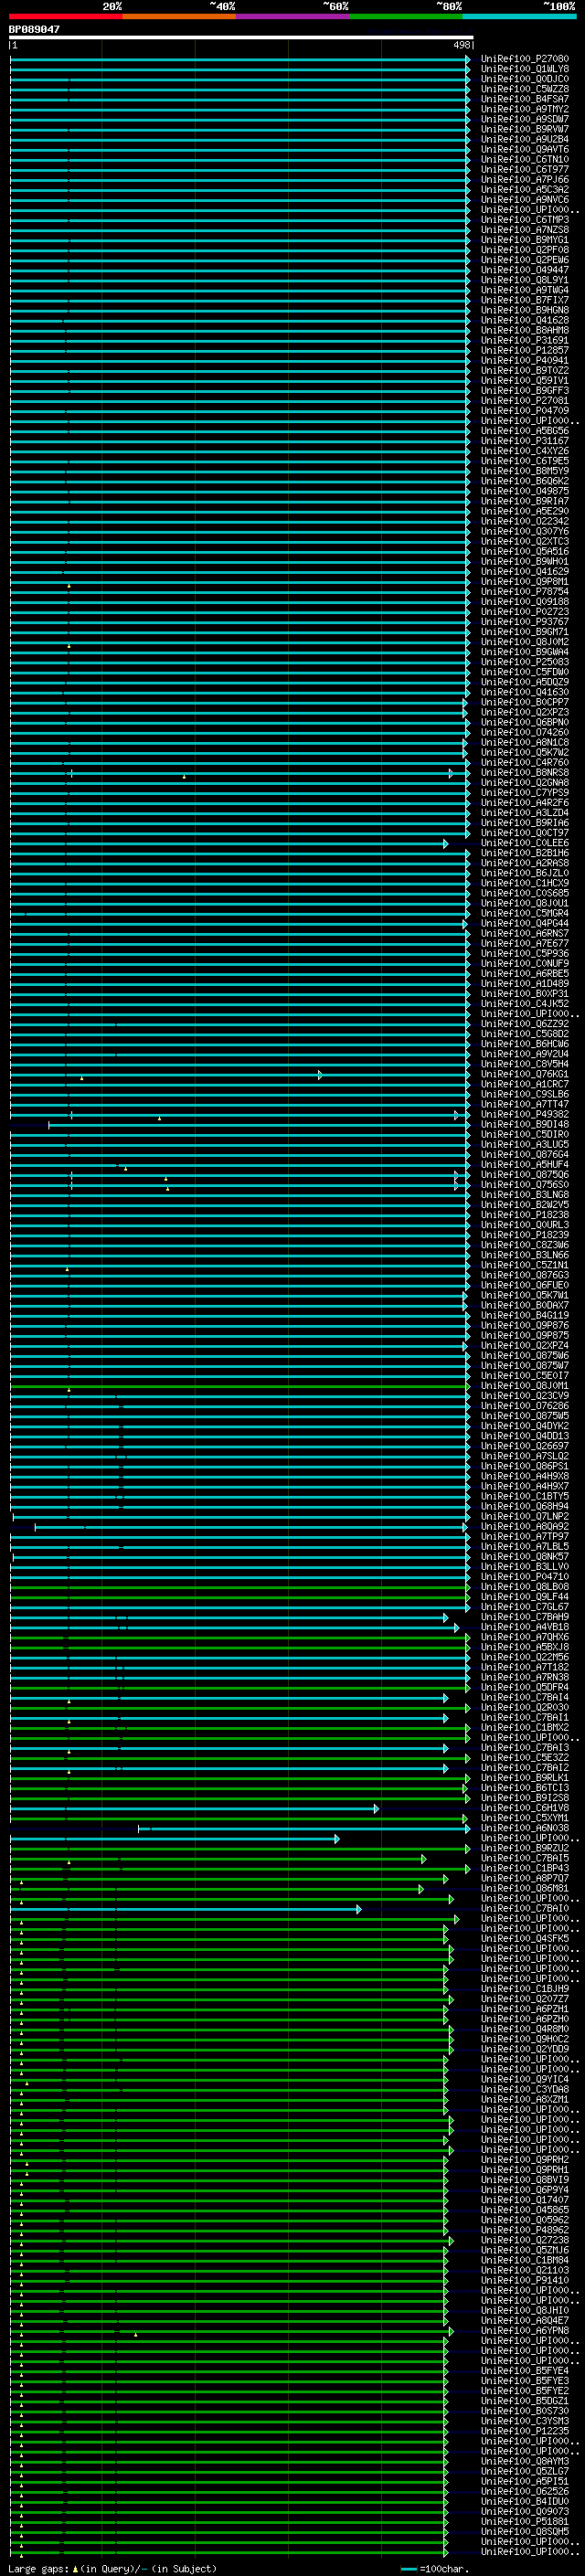585x2576 pixels.
Task: Select hit label UniRef100_A4H9X8
Action: pyautogui.click(x=525, y=1476)
